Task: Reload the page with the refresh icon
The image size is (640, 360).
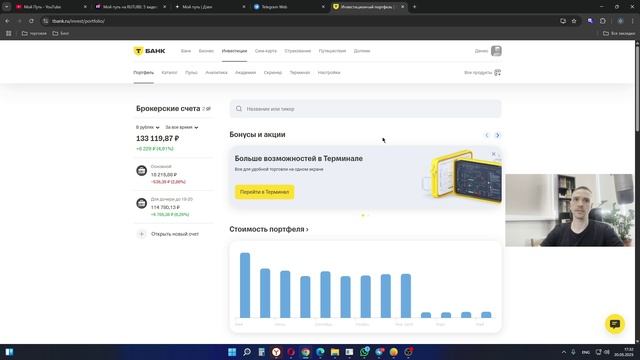Action: [31, 21]
